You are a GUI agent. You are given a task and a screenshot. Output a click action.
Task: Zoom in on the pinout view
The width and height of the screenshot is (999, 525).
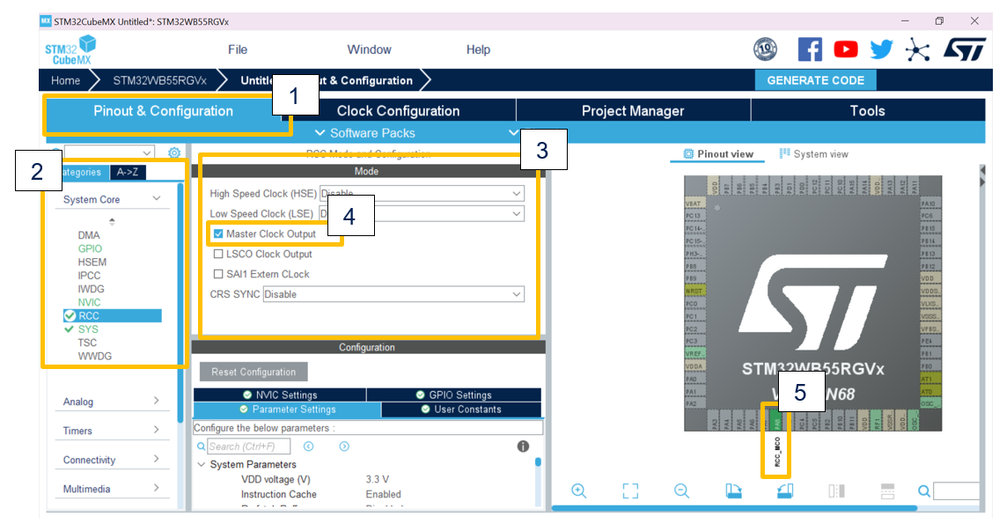point(579,491)
